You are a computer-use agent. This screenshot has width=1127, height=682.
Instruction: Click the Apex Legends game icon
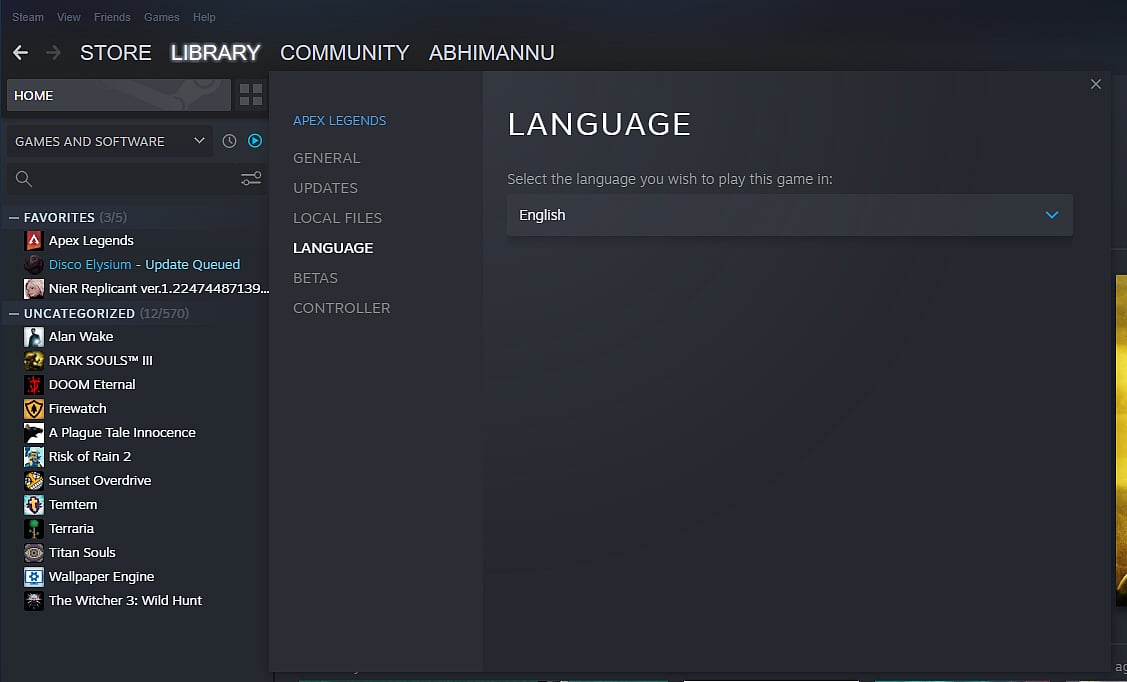click(34, 241)
